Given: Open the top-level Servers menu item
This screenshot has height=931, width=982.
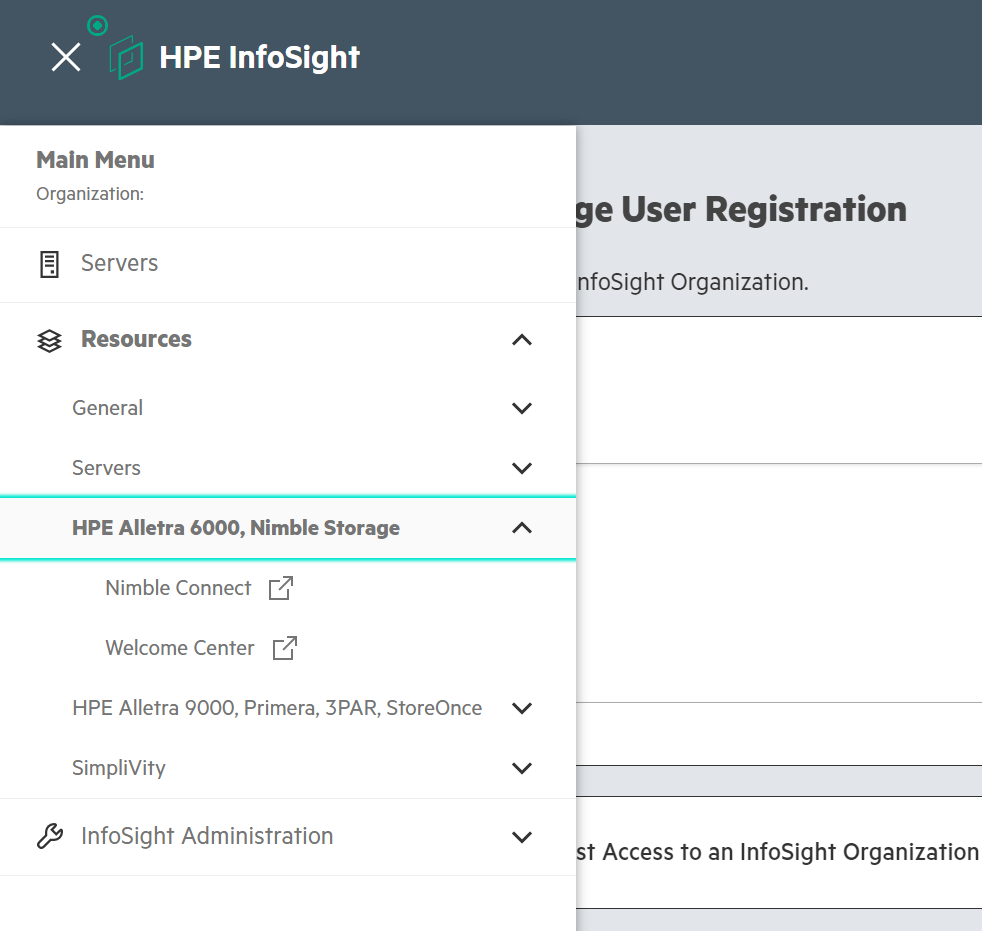Looking at the screenshot, I should tap(119, 264).
